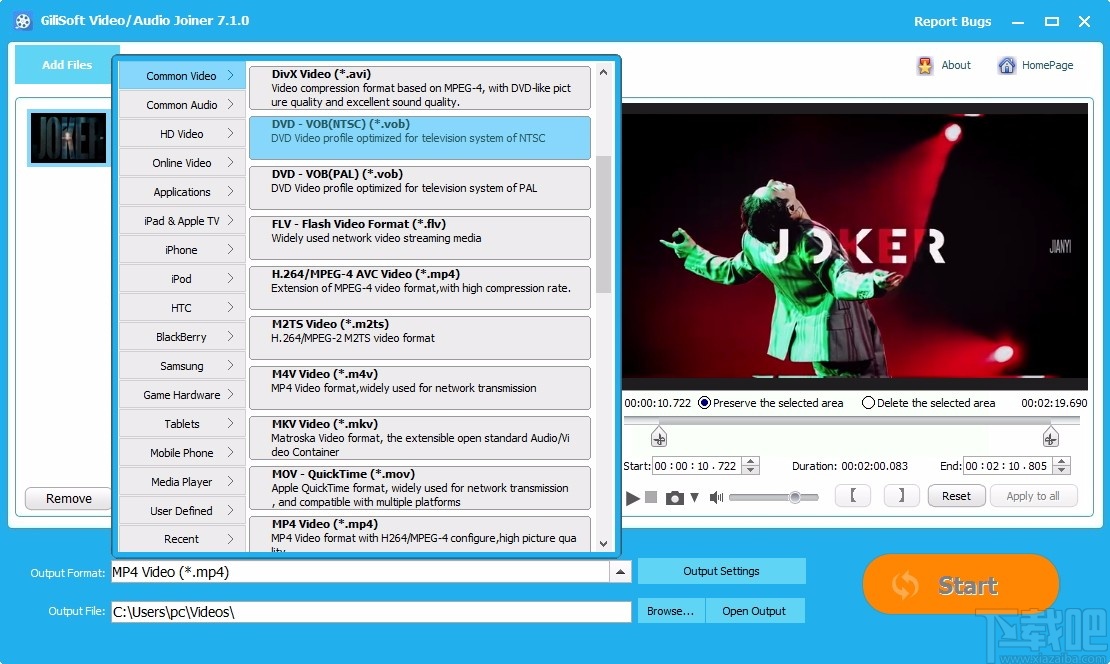1110x664 pixels.
Task: Select the Delete the selected area option
Action: [870, 403]
